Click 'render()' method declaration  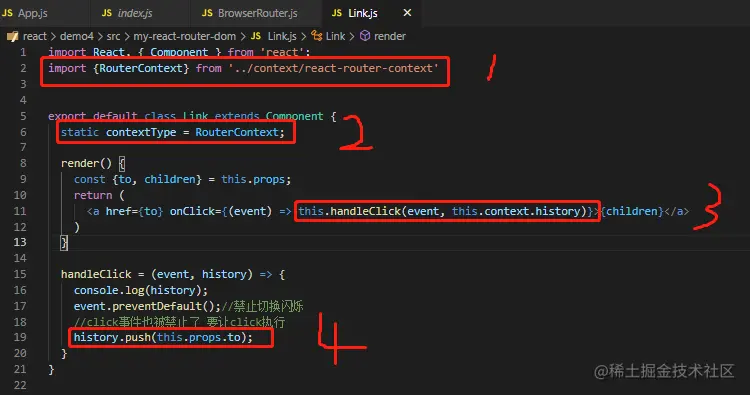(x=86, y=164)
